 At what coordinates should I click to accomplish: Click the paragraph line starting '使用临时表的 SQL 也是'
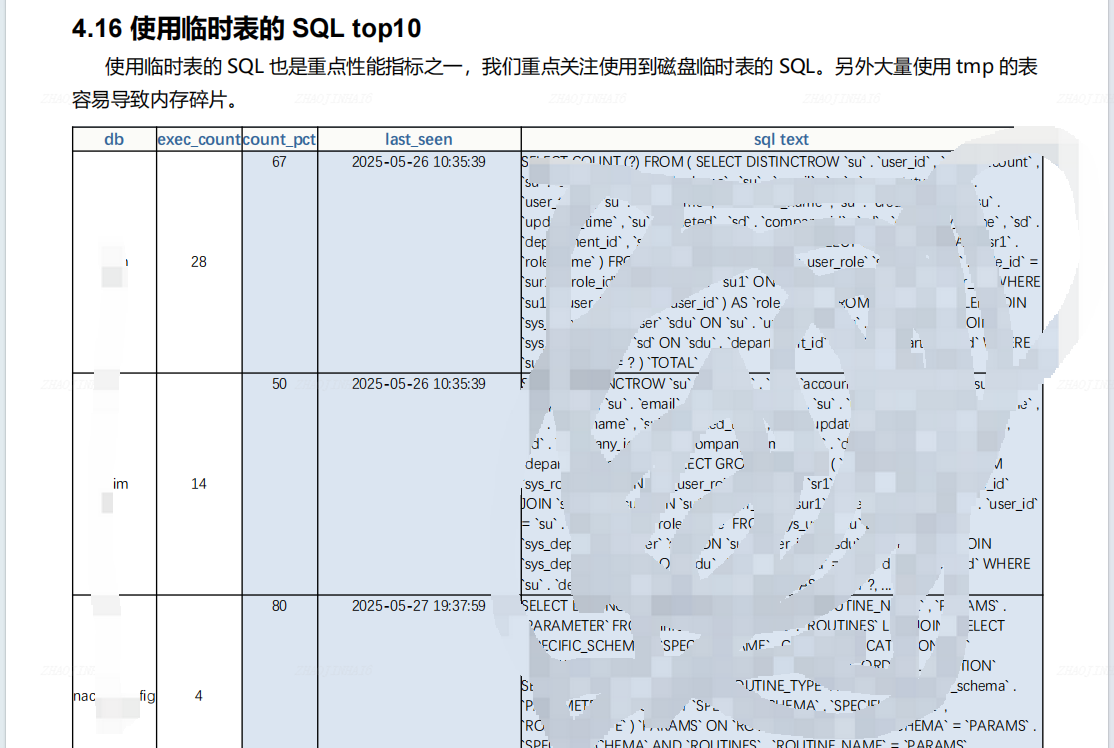(x=571, y=67)
